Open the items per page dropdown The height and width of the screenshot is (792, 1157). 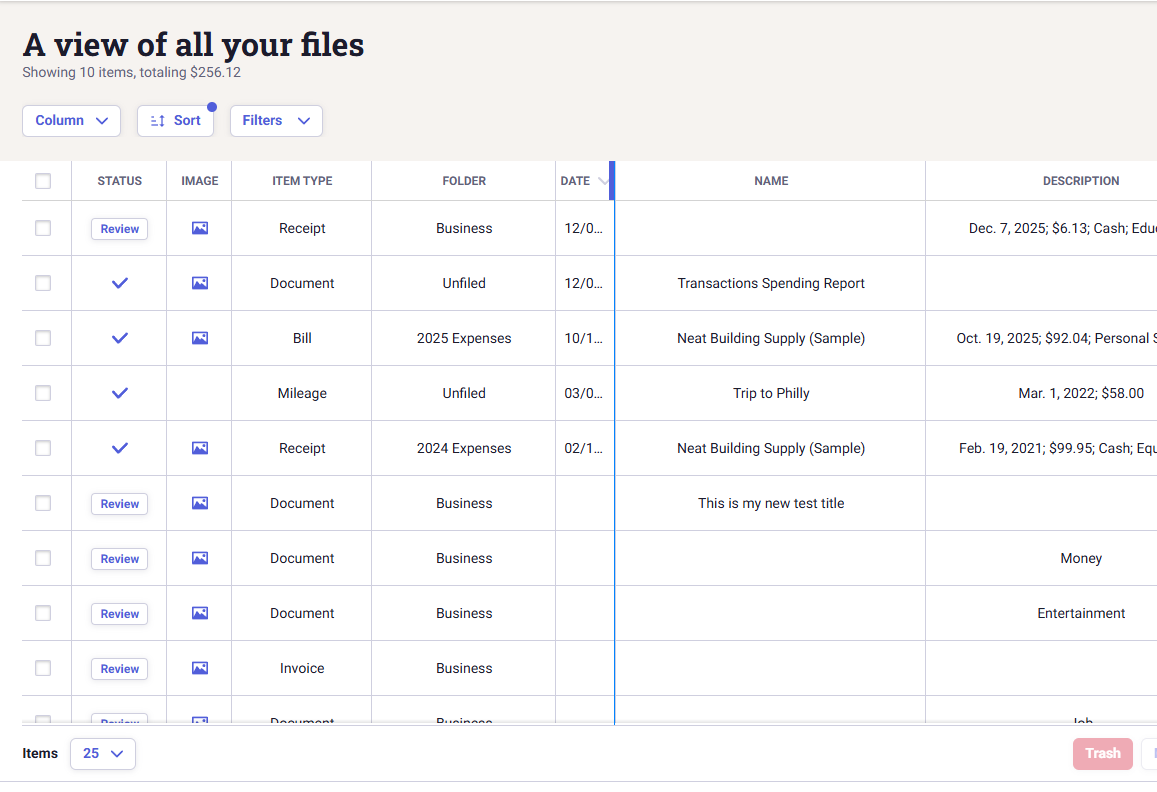[x=103, y=754]
